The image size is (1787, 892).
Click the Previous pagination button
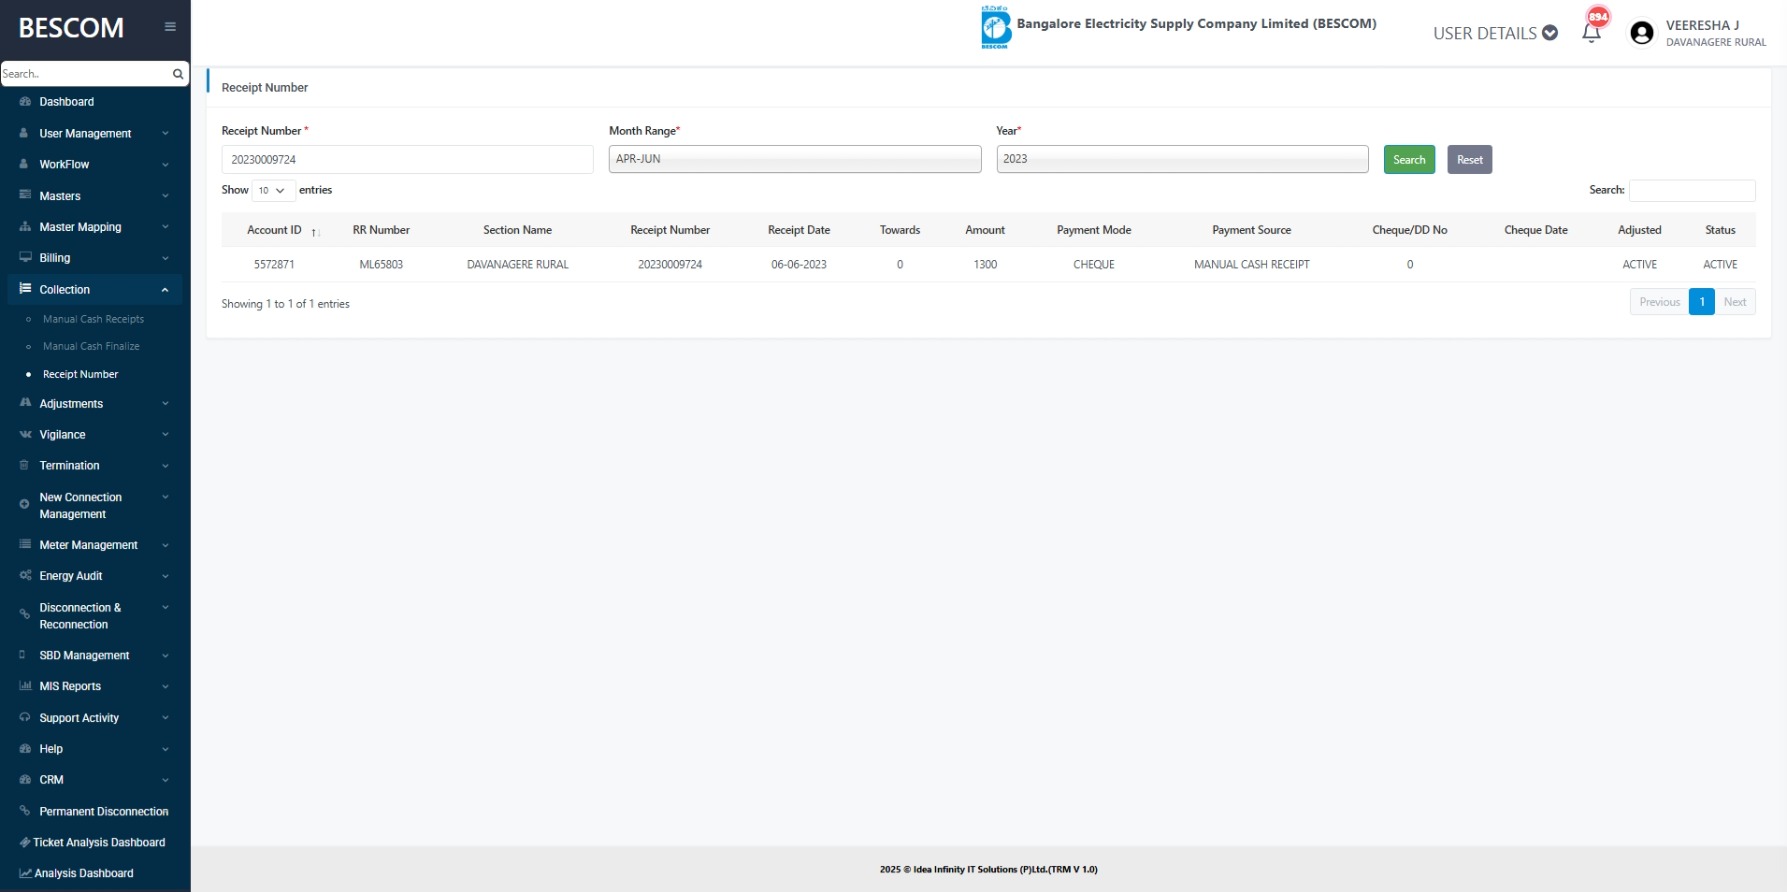pos(1659,302)
